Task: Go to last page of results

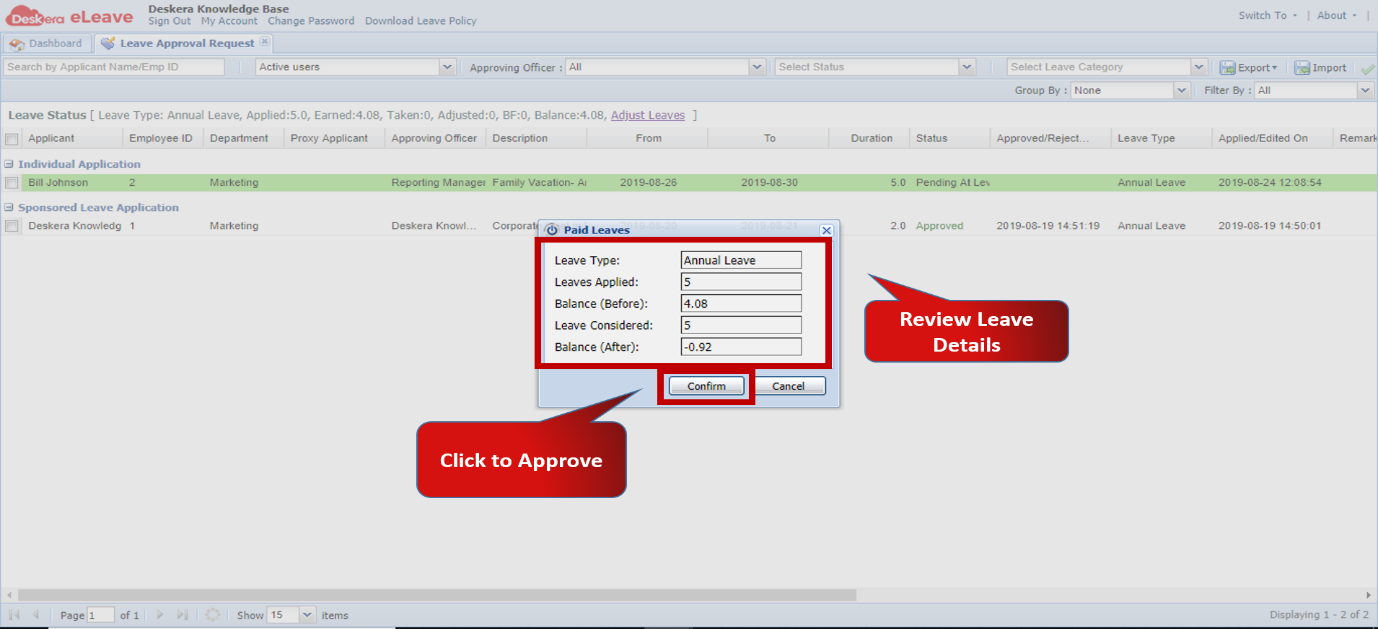Action: click(182, 615)
